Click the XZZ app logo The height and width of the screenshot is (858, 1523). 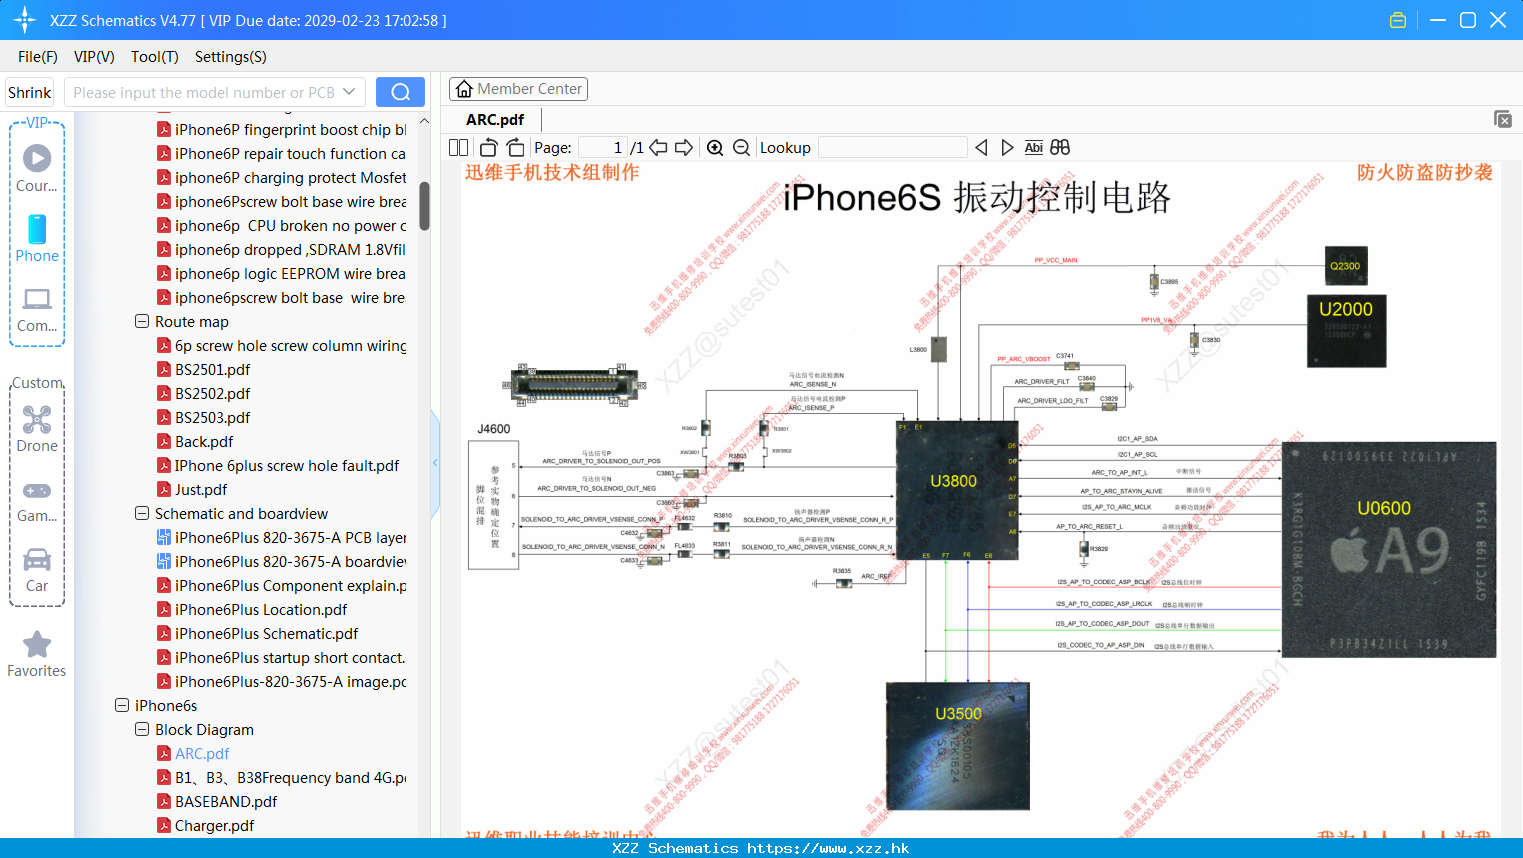[25, 20]
